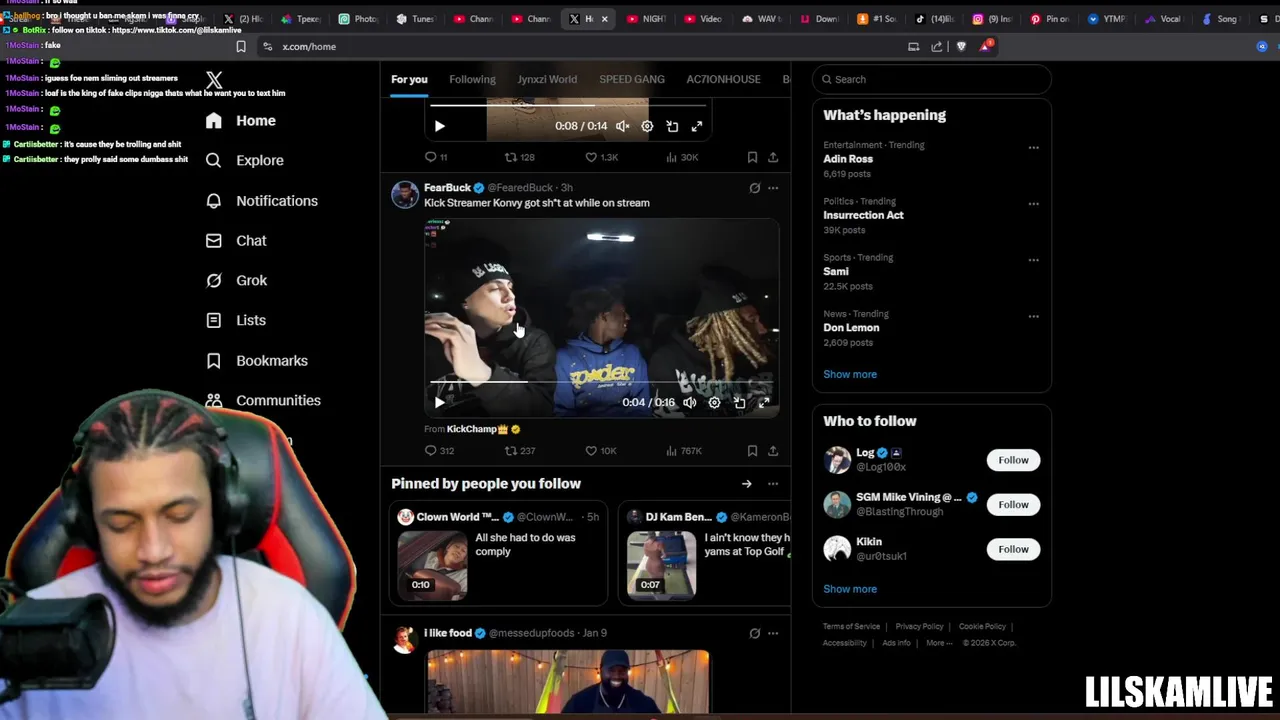Follow SGM Mike Vining account
This screenshot has width=1280, height=720.
pyautogui.click(x=1013, y=505)
